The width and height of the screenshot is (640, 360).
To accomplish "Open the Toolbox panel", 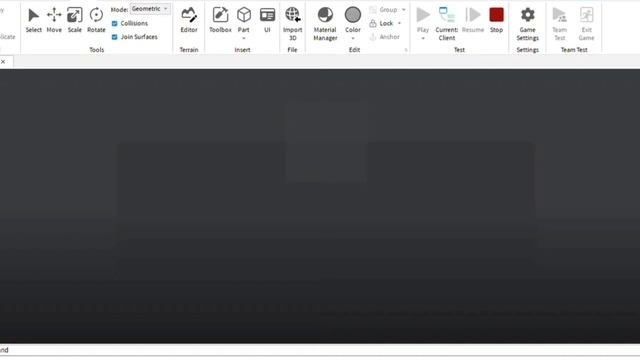I will pos(220,20).
